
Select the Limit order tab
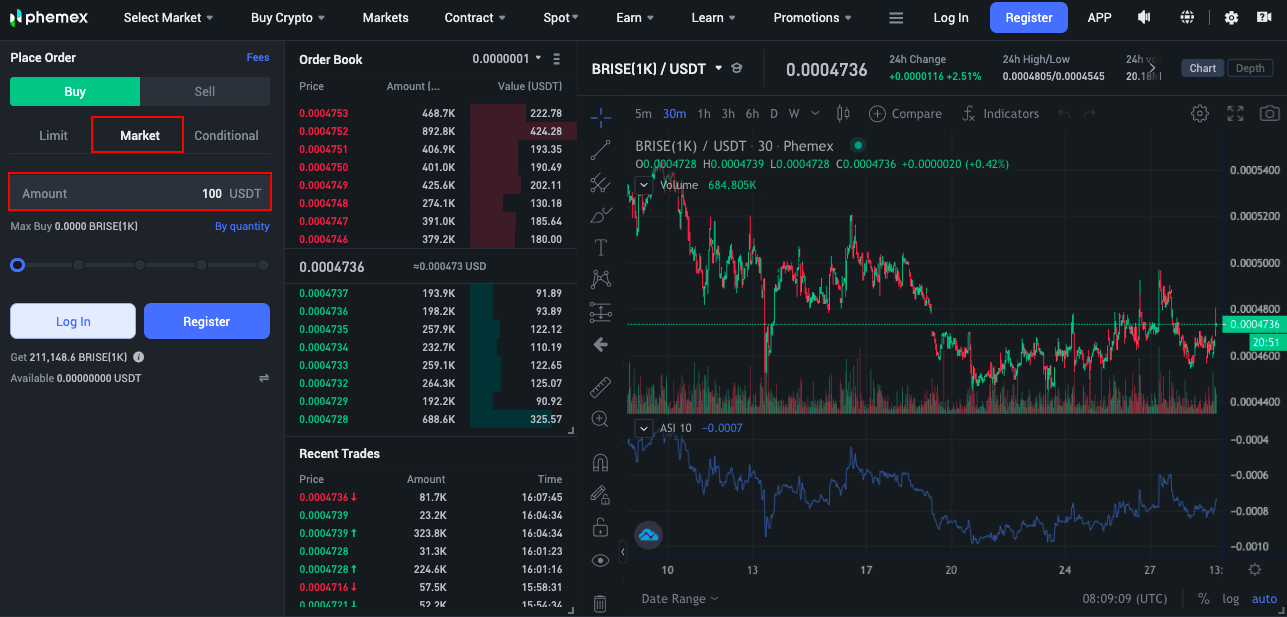(x=54, y=135)
